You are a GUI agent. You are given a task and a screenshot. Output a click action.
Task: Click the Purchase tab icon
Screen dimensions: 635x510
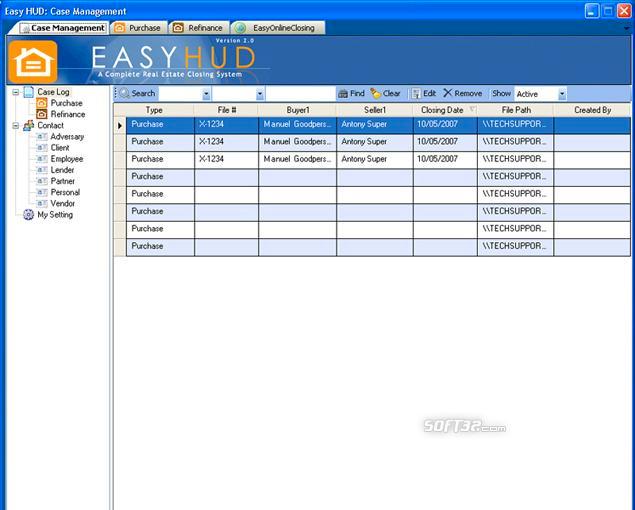pos(119,28)
